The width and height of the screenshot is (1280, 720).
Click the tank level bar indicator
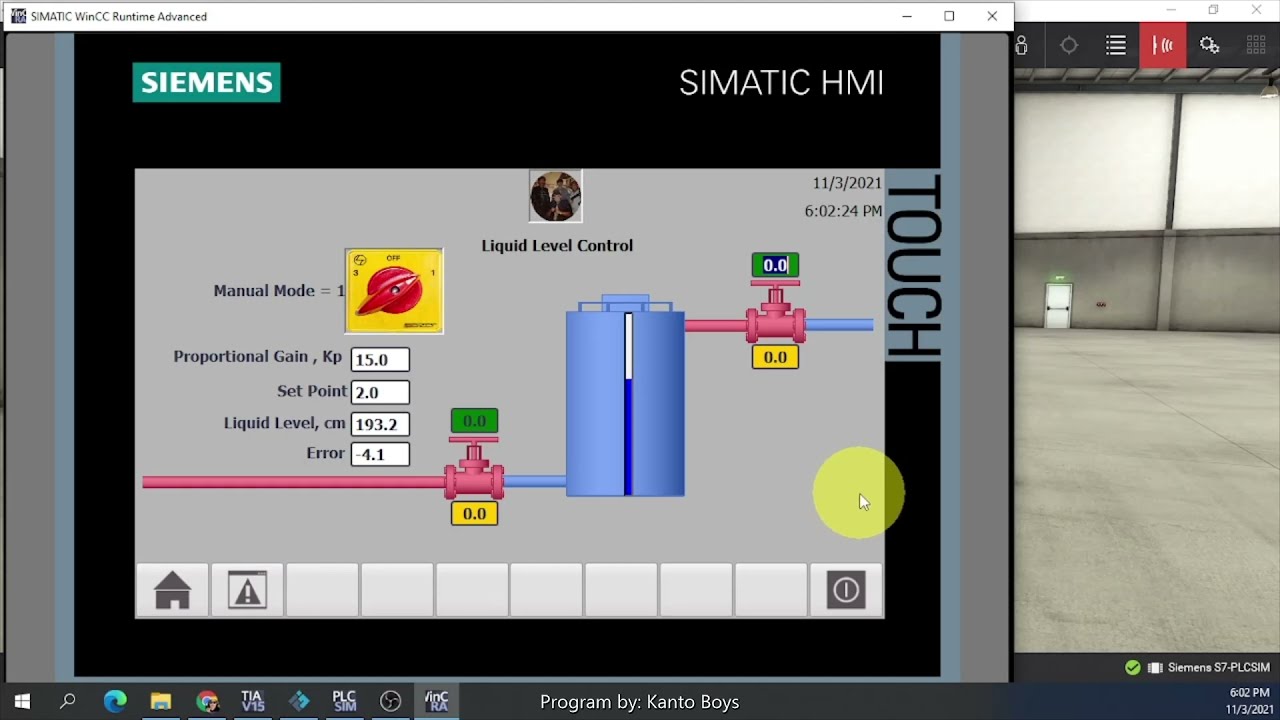pyautogui.click(x=628, y=404)
